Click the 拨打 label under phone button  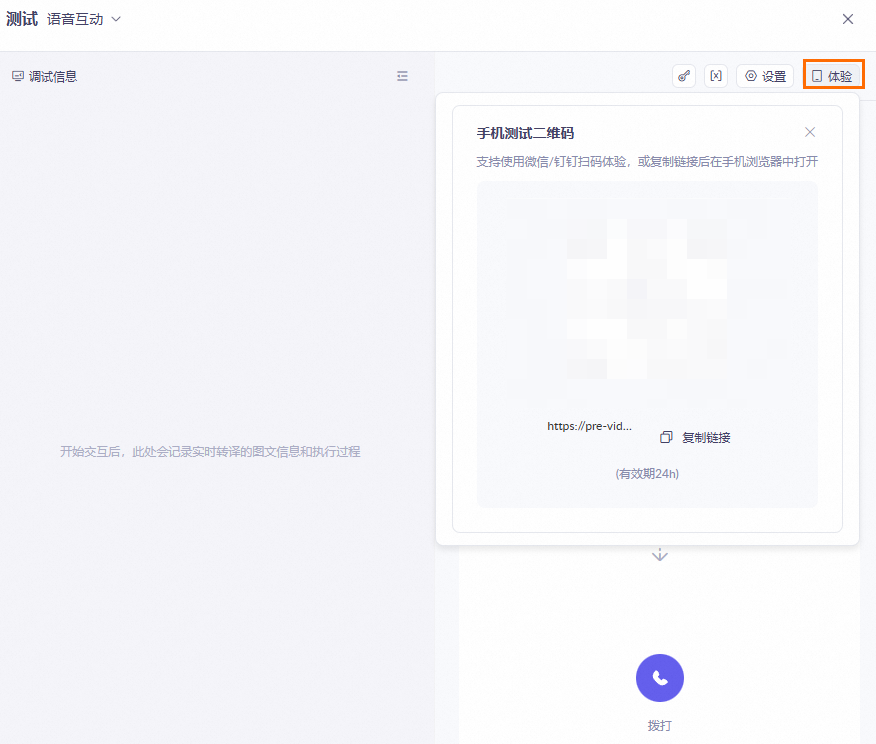660,726
